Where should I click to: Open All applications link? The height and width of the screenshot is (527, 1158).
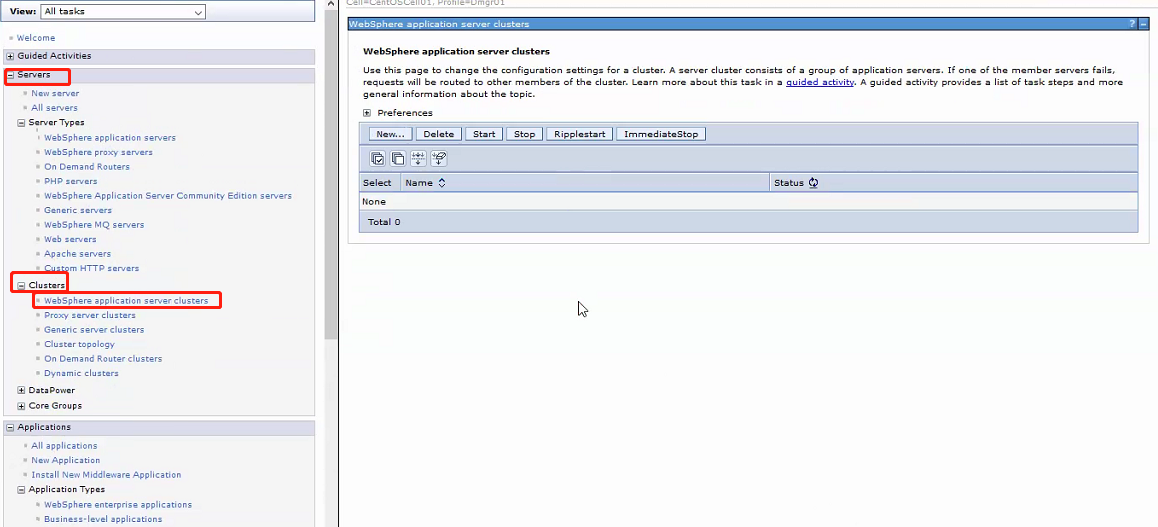[64, 446]
